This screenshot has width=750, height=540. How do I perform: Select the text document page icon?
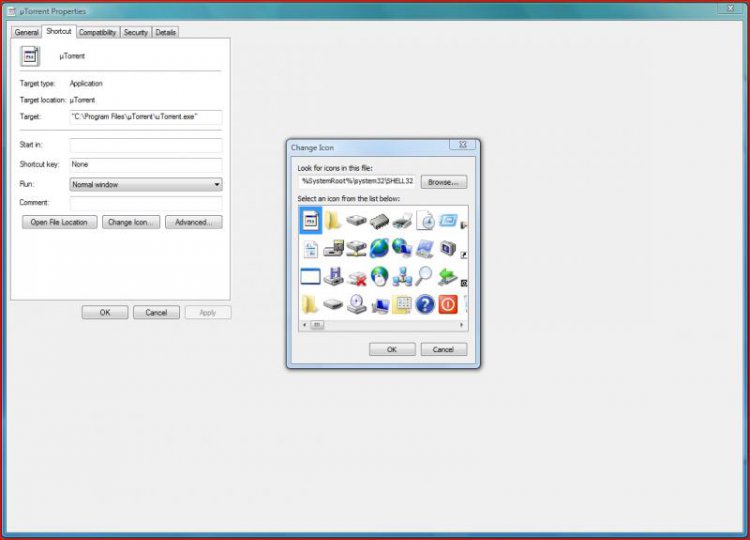[x=310, y=249]
